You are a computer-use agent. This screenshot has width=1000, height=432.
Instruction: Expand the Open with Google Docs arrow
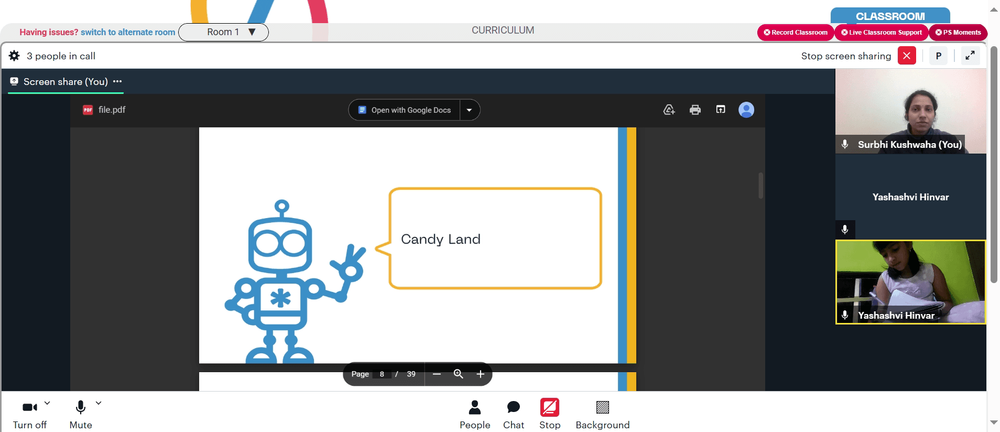(x=469, y=110)
